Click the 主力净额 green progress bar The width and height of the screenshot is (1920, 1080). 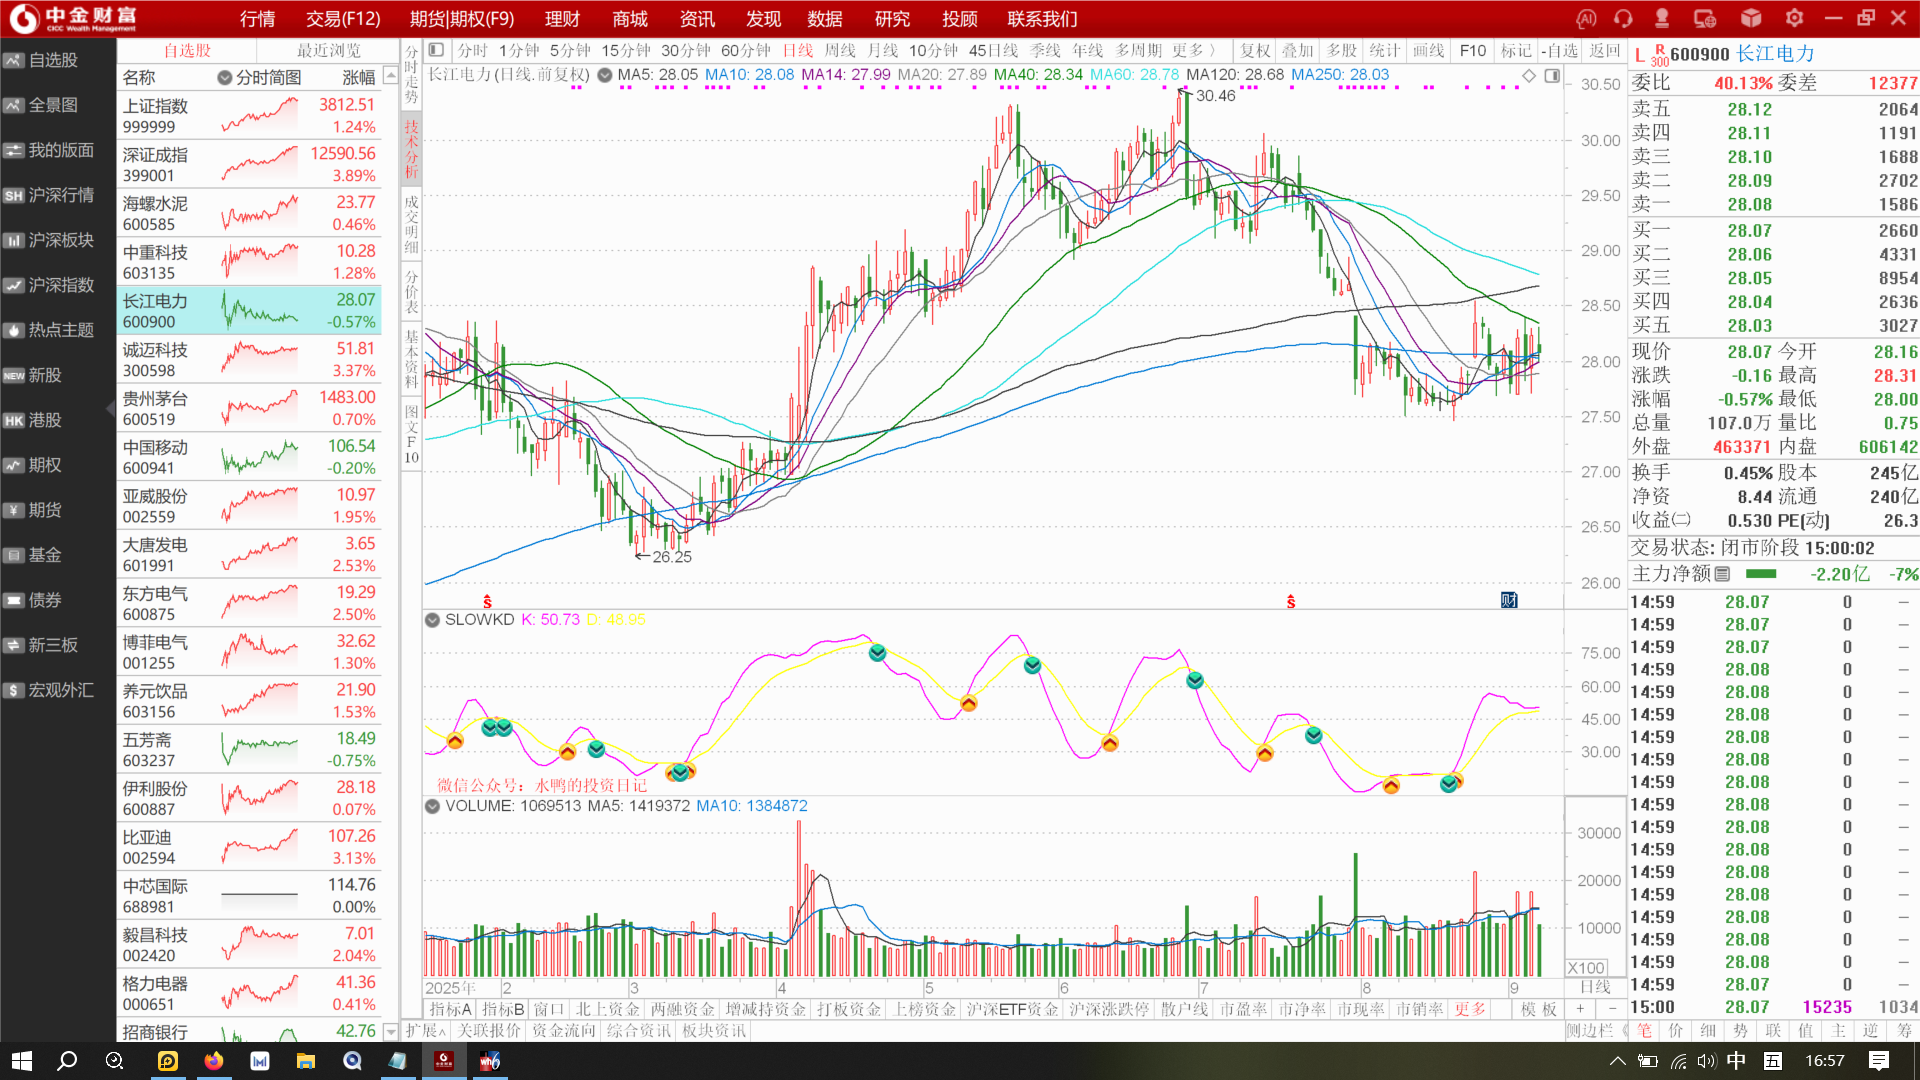coord(1761,574)
